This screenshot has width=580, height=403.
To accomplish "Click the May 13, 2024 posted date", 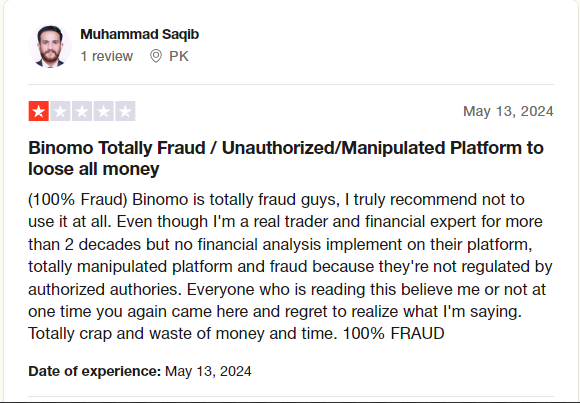I will pyautogui.click(x=508, y=111).
